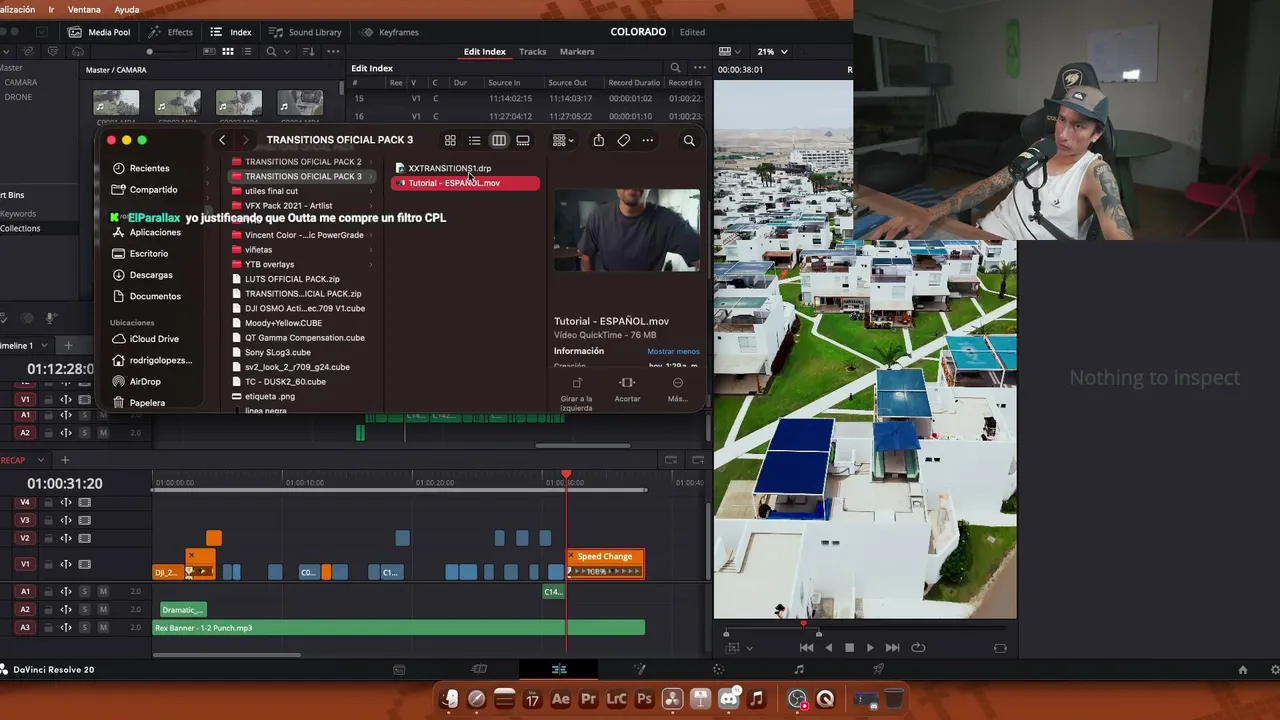Image resolution: width=1280 pixels, height=720 pixels.
Task: Open the Effects panel
Action: 170,32
